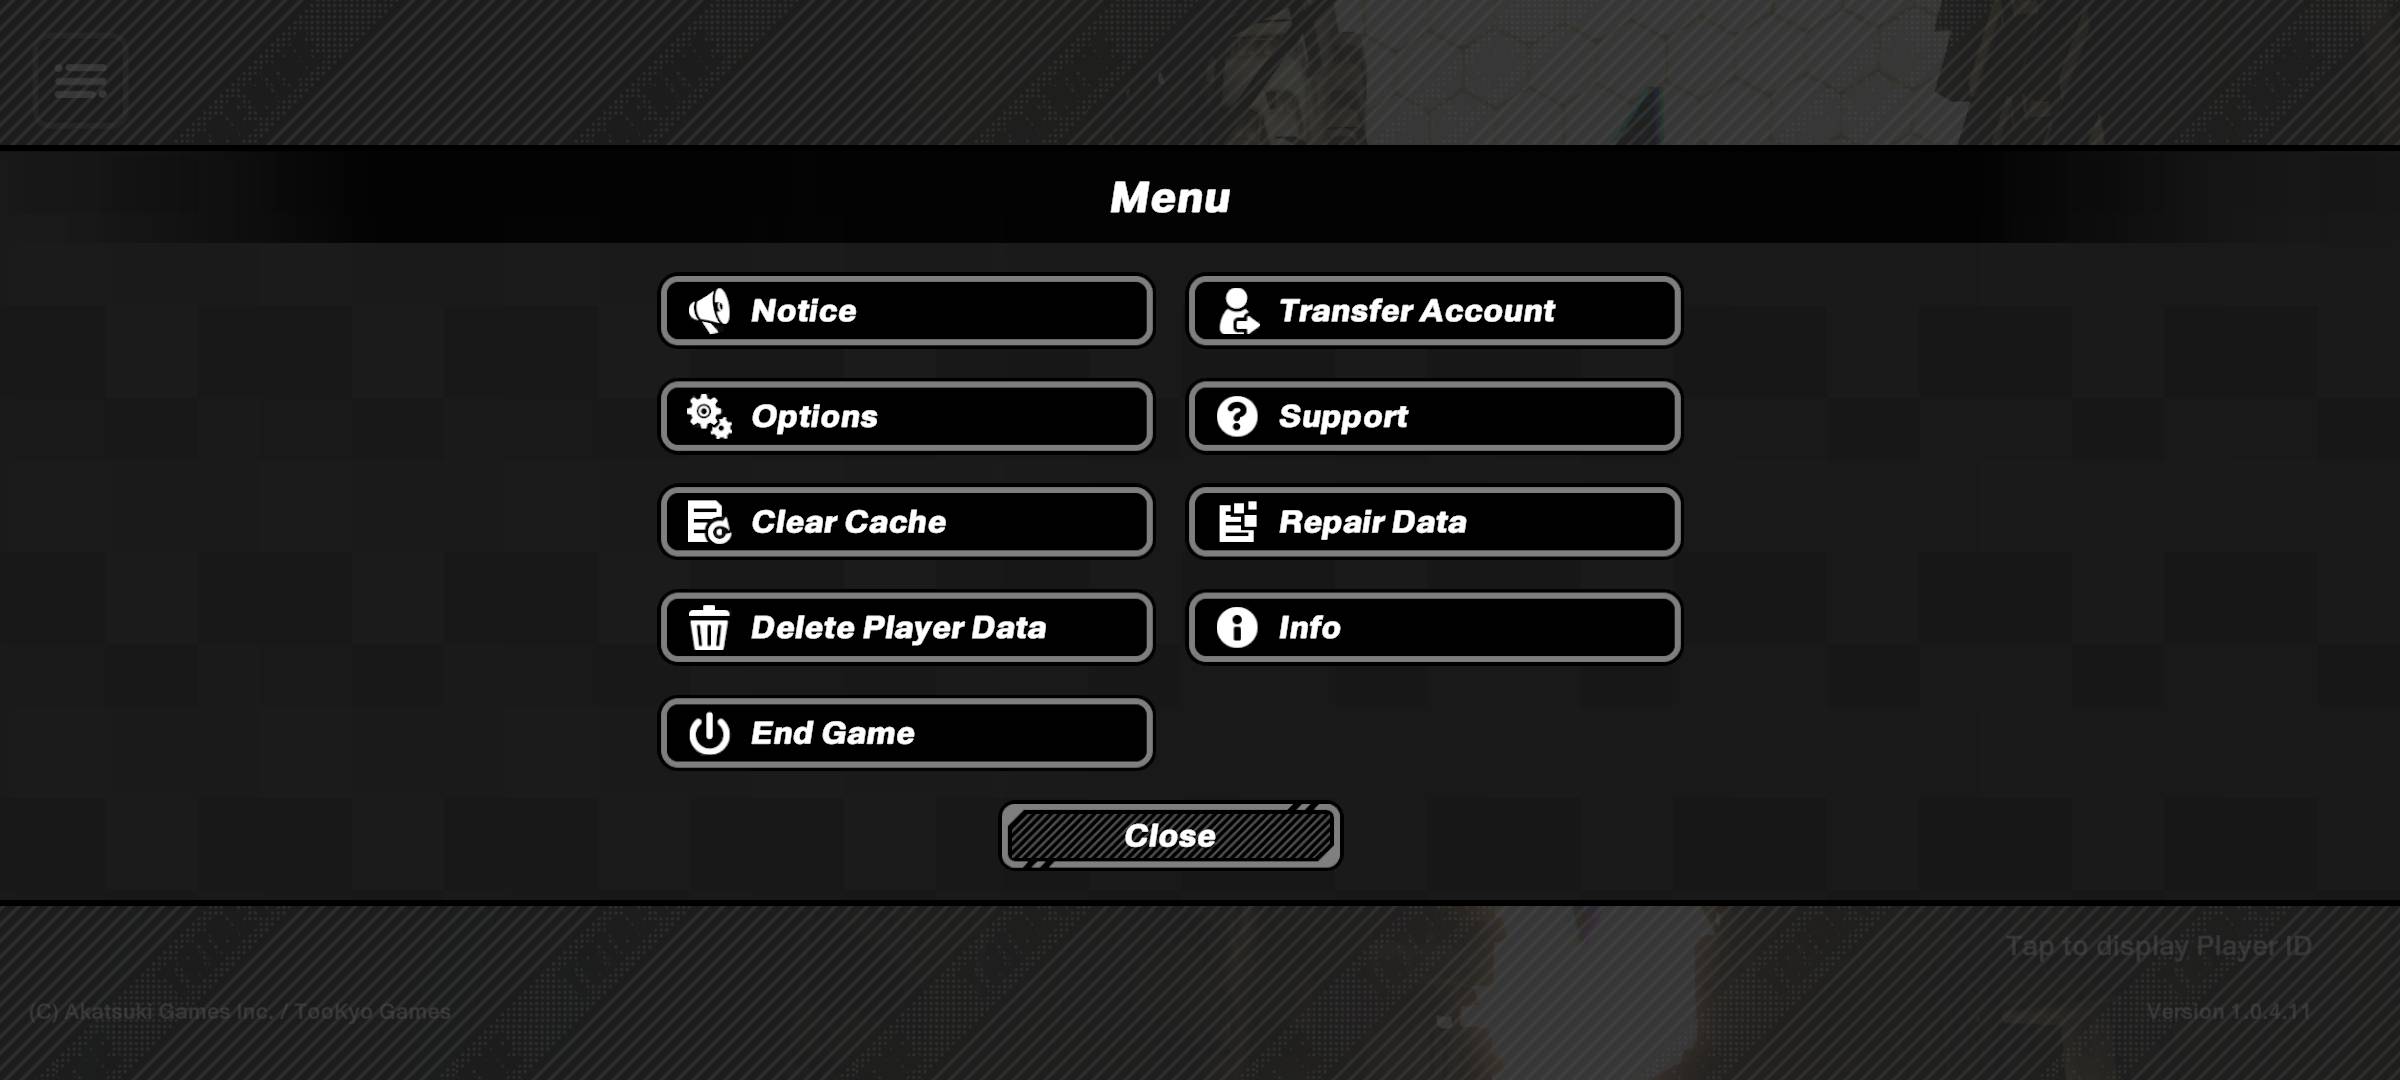Click the Delete Player Data trash icon
Image resolution: width=2400 pixels, height=1080 pixels.
tap(709, 627)
